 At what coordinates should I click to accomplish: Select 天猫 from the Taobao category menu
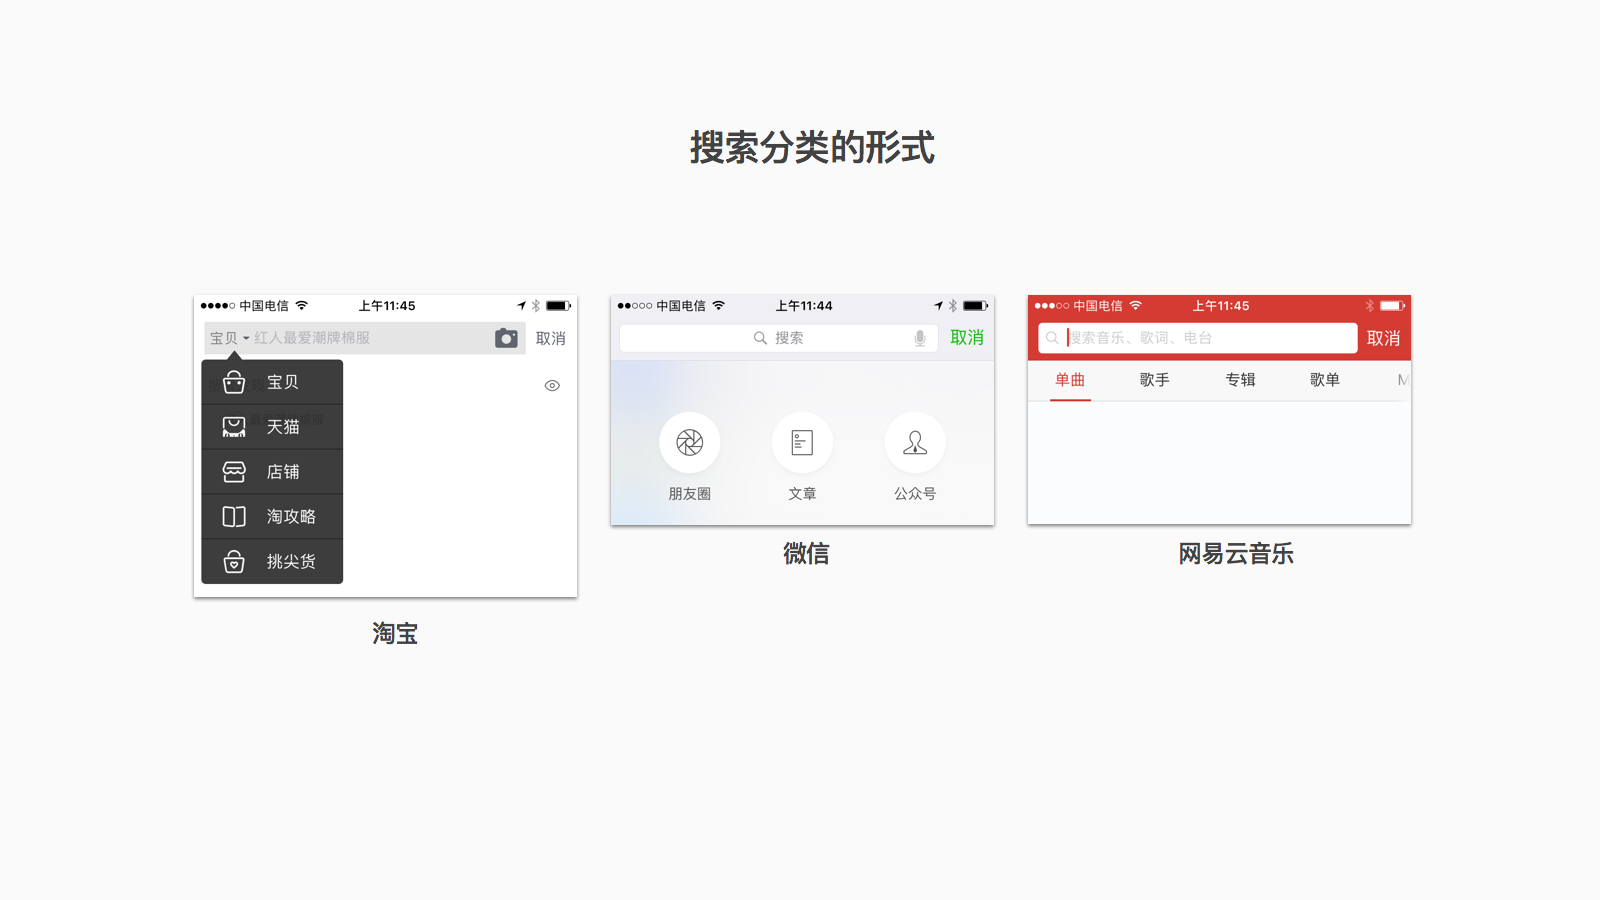click(x=272, y=427)
